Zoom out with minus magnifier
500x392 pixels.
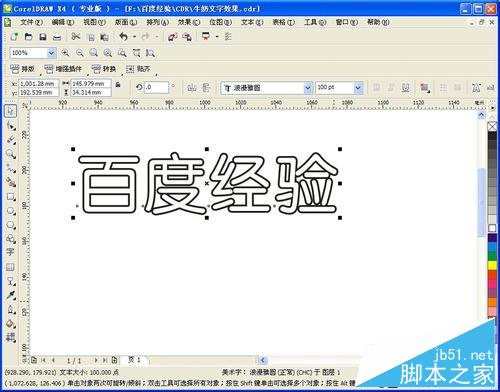[x=80, y=53]
